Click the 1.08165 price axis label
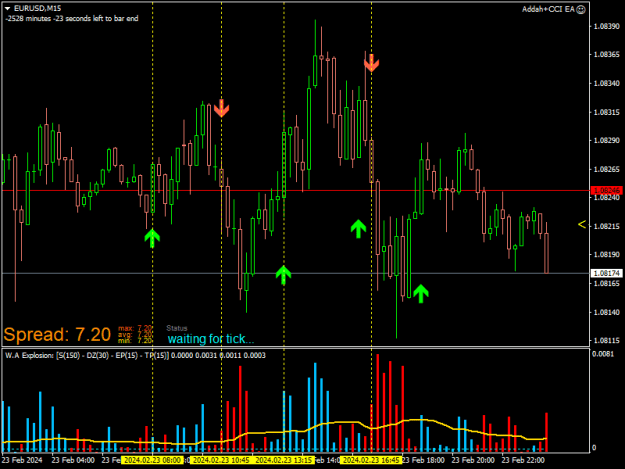 pos(607,283)
